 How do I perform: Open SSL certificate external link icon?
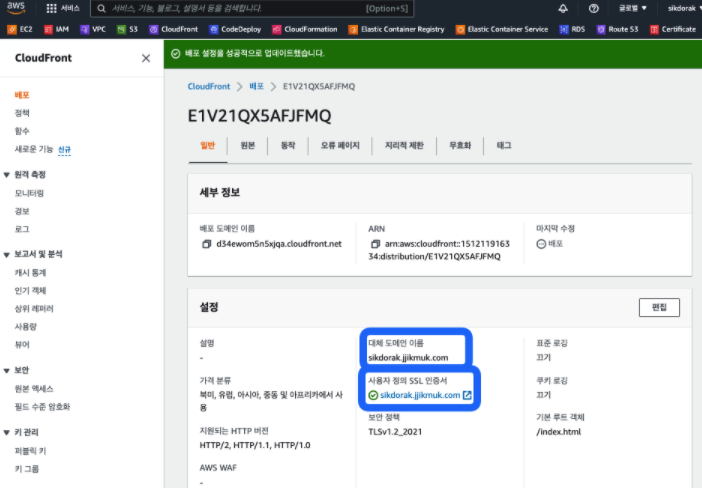(467, 395)
